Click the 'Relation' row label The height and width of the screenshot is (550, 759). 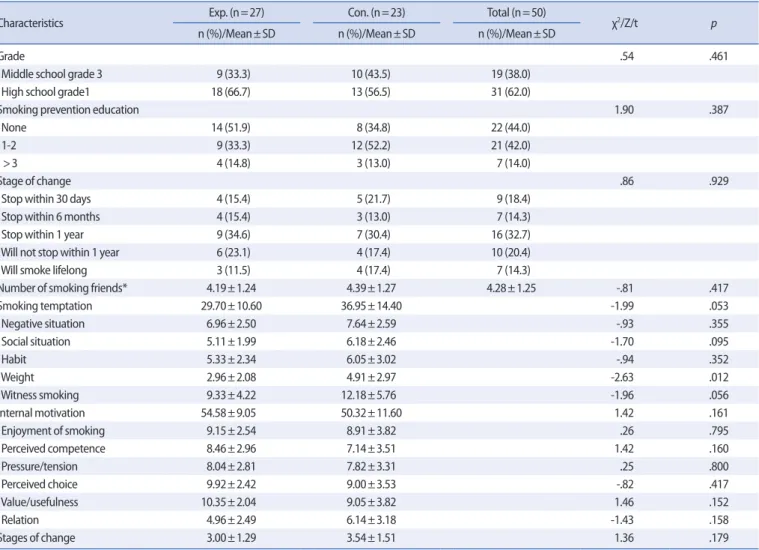(20, 520)
